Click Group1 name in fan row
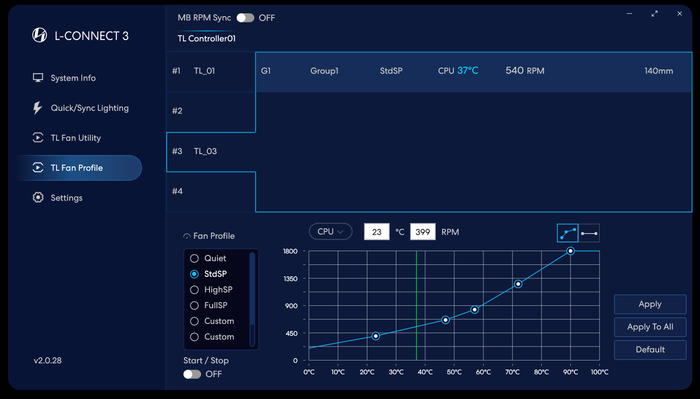The height and width of the screenshot is (399, 700). (324, 71)
